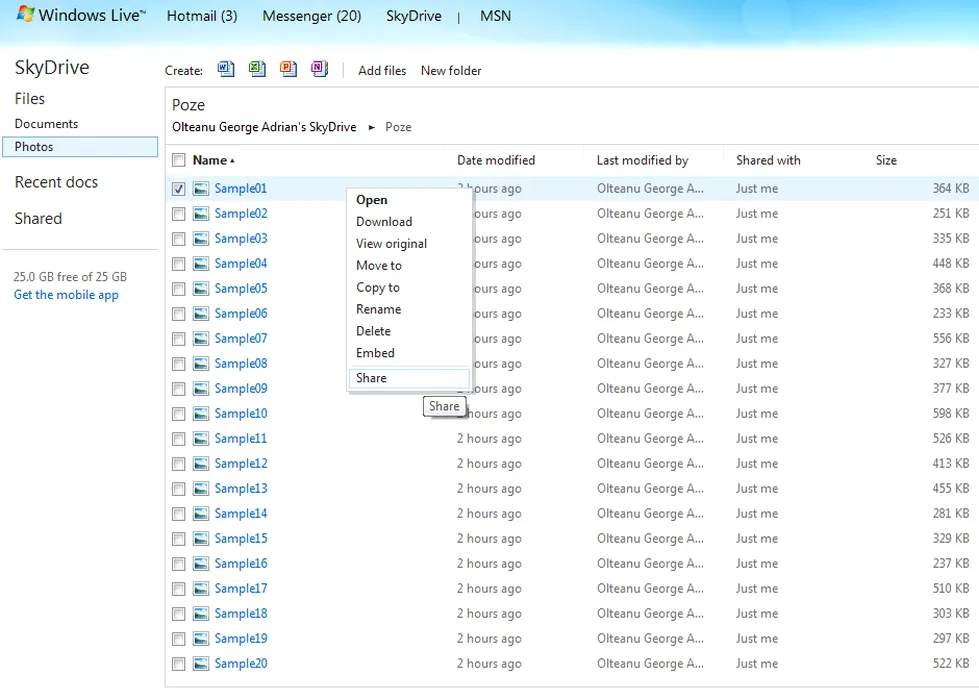Sort the list by Date modified
The height and width of the screenshot is (700, 979).
tap(496, 160)
